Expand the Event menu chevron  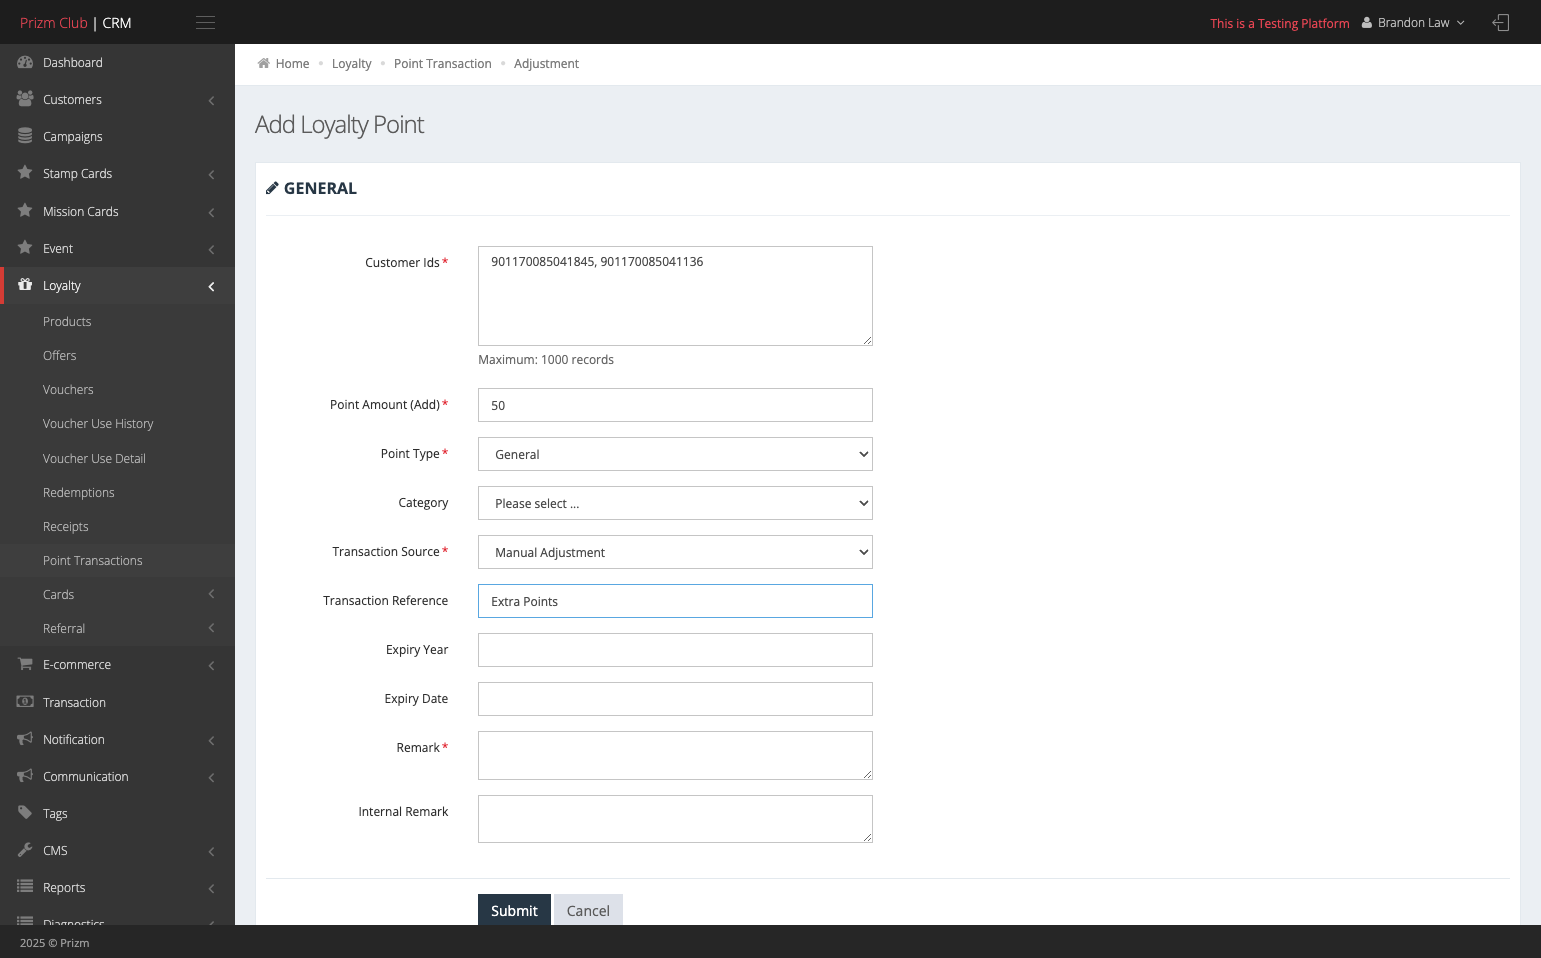coord(211,249)
